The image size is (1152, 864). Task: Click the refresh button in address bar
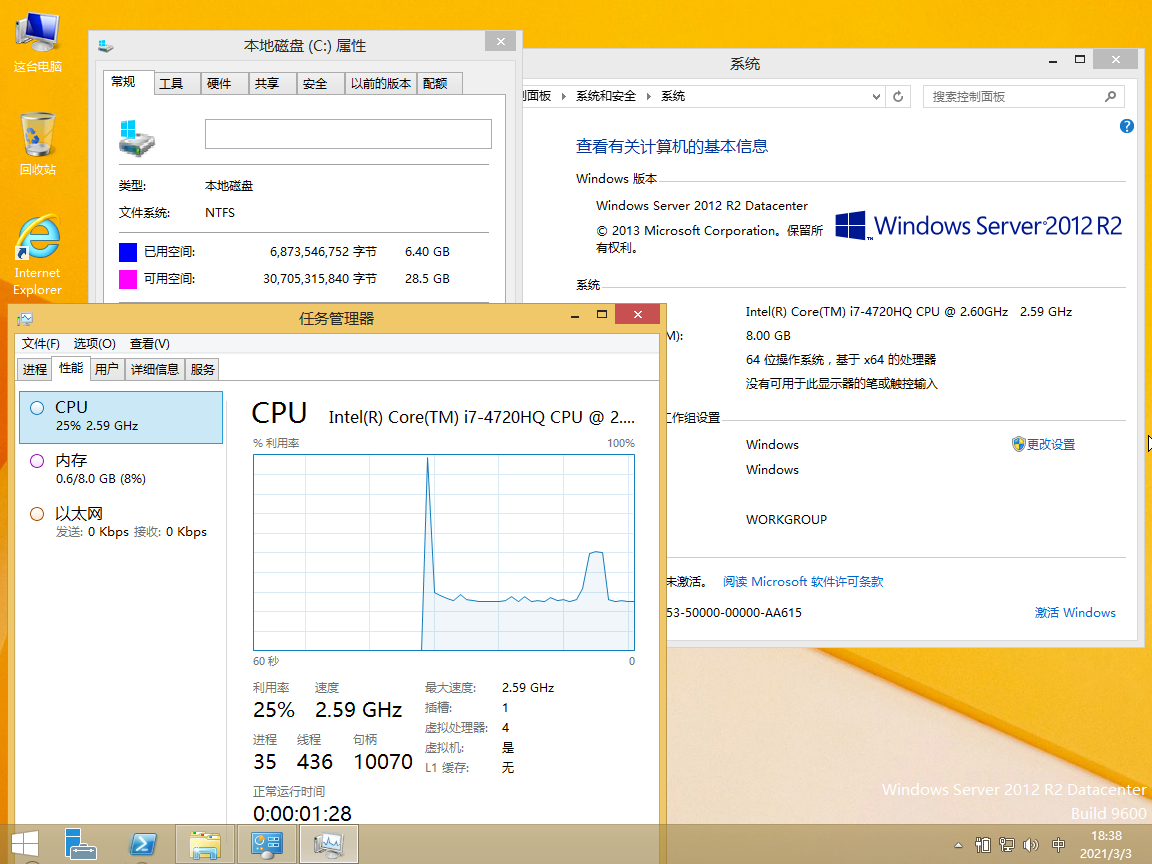tap(898, 97)
